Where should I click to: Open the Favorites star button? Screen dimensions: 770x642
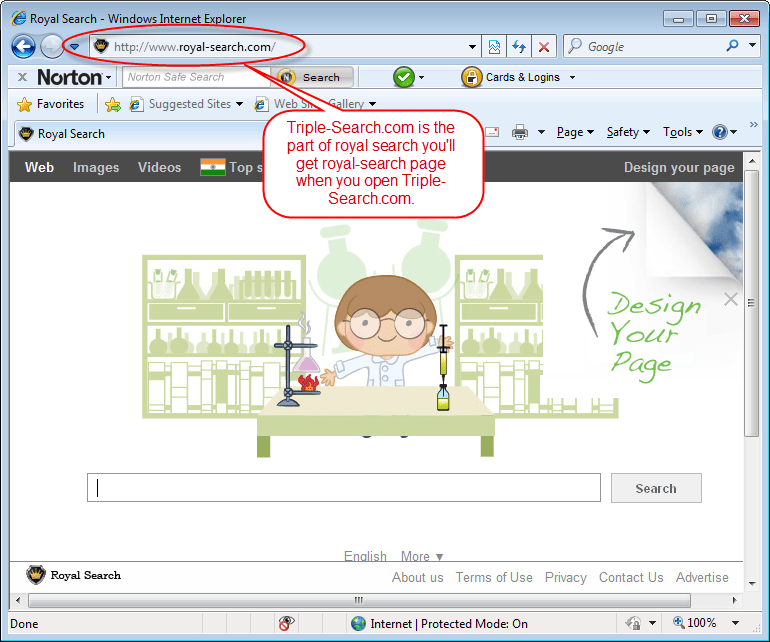pos(51,104)
